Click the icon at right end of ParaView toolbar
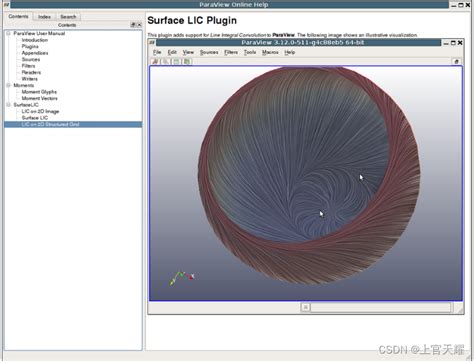The width and height of the screenshot is (474, 361). (x=457, y=62)
